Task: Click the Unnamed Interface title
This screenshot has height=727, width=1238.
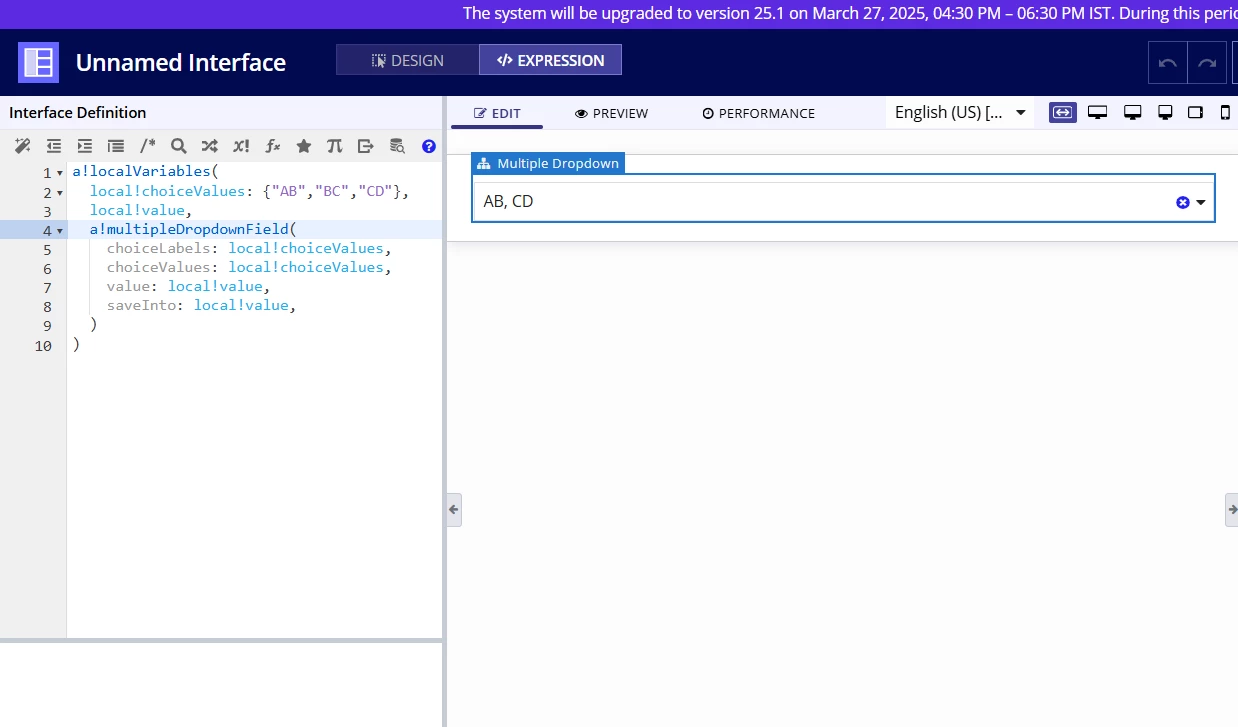Action: (181, 62)
